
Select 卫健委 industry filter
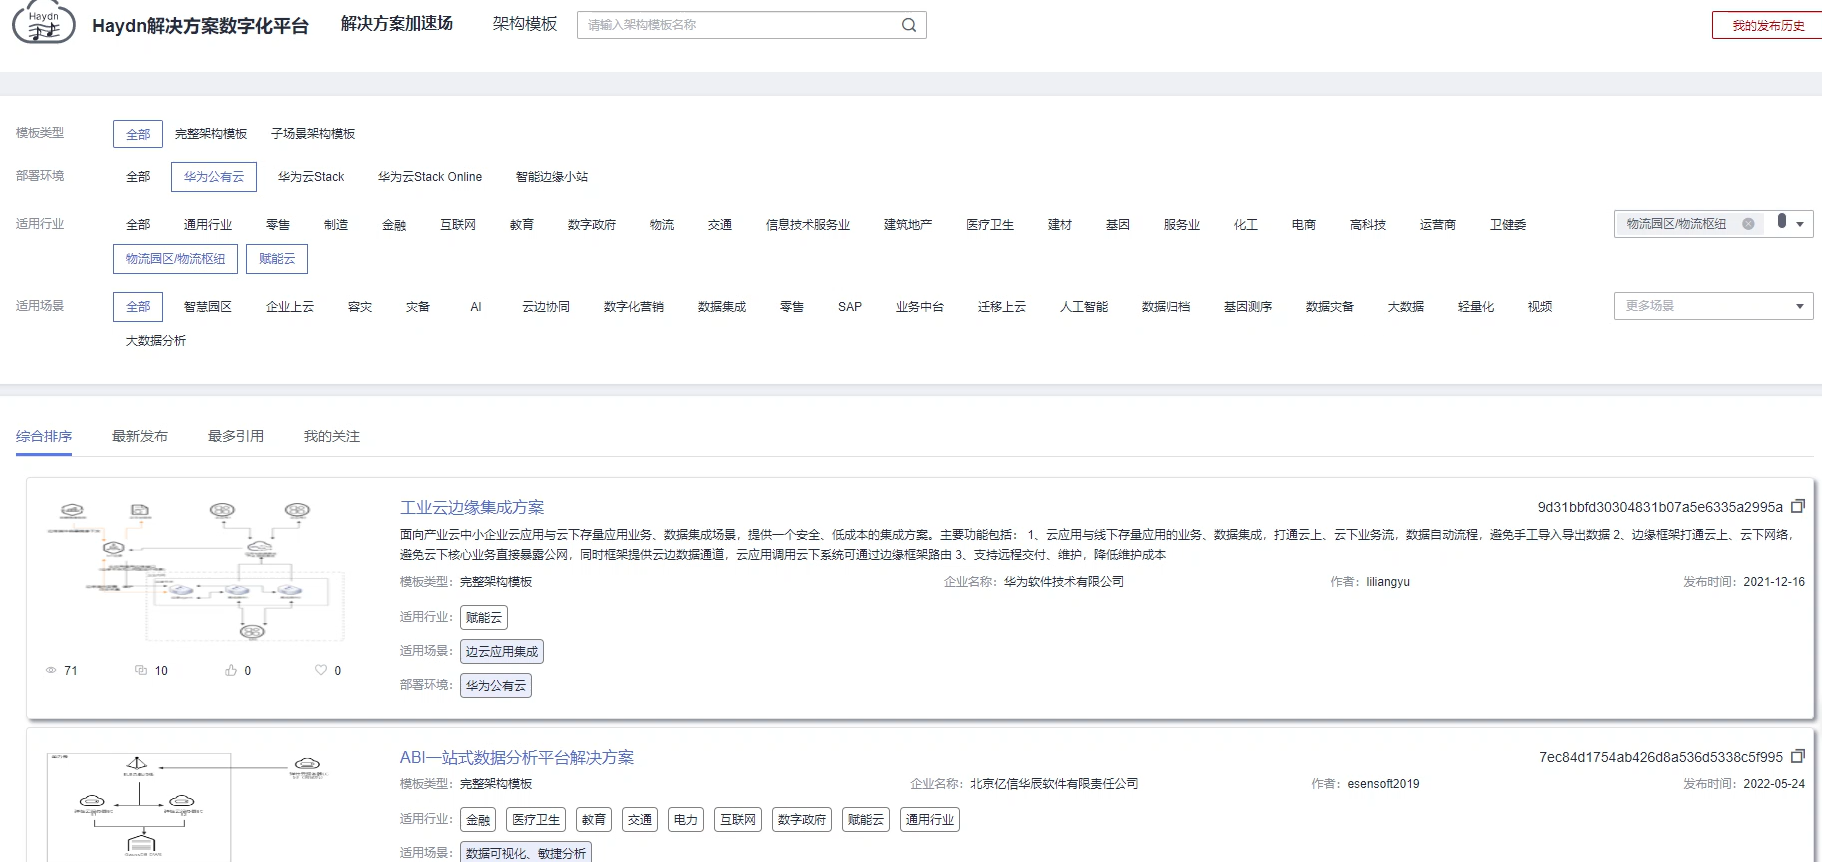1508,225
